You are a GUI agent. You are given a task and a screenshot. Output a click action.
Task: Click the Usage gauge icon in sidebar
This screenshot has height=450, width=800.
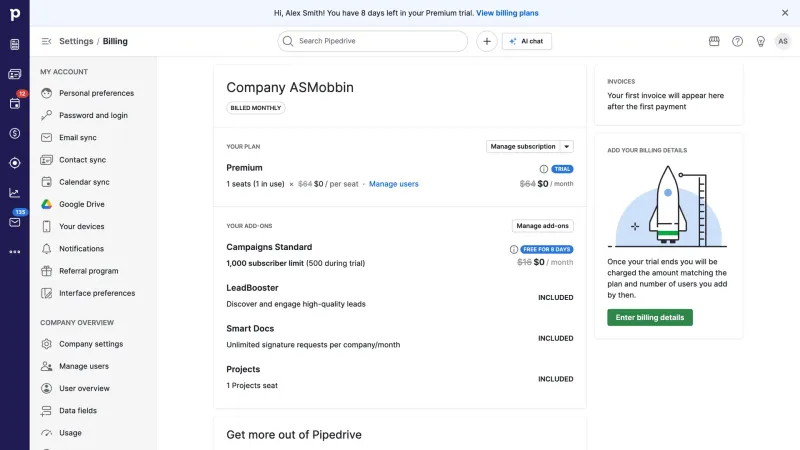coord(46,433)
